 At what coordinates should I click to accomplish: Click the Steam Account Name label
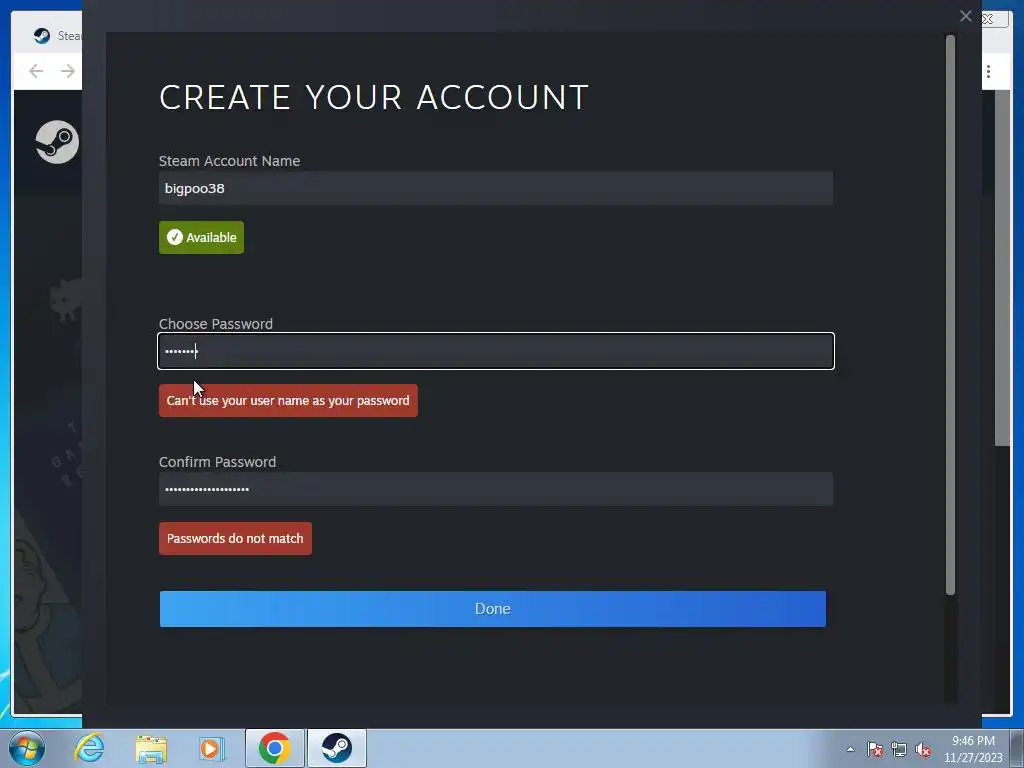(x=229, y=161)
